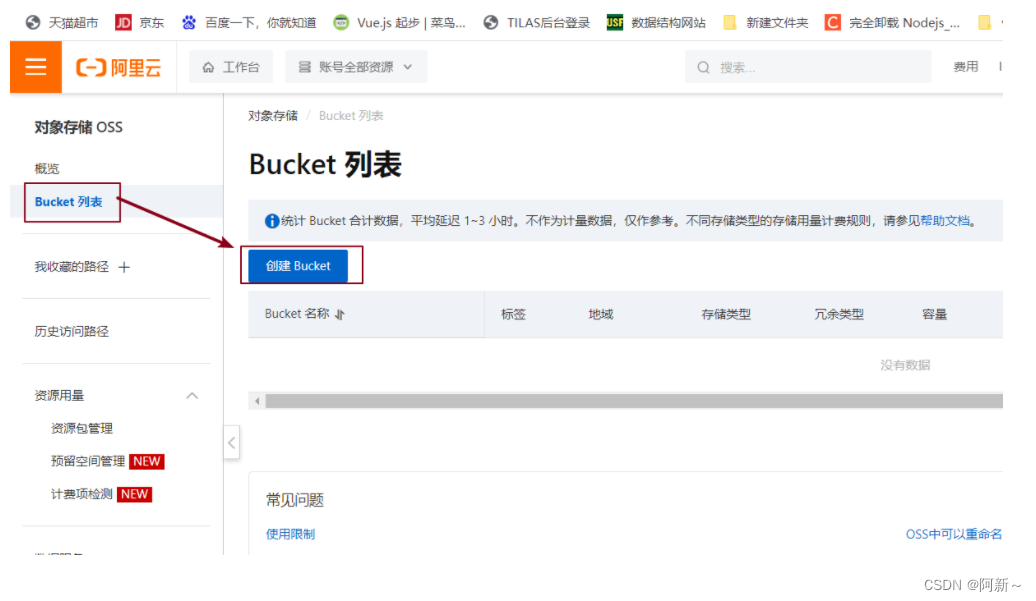Image resolution: width=1036 pixels, height=601 pixels.
Task: Click the 存储类型 column header
Action: click(726, 314)
